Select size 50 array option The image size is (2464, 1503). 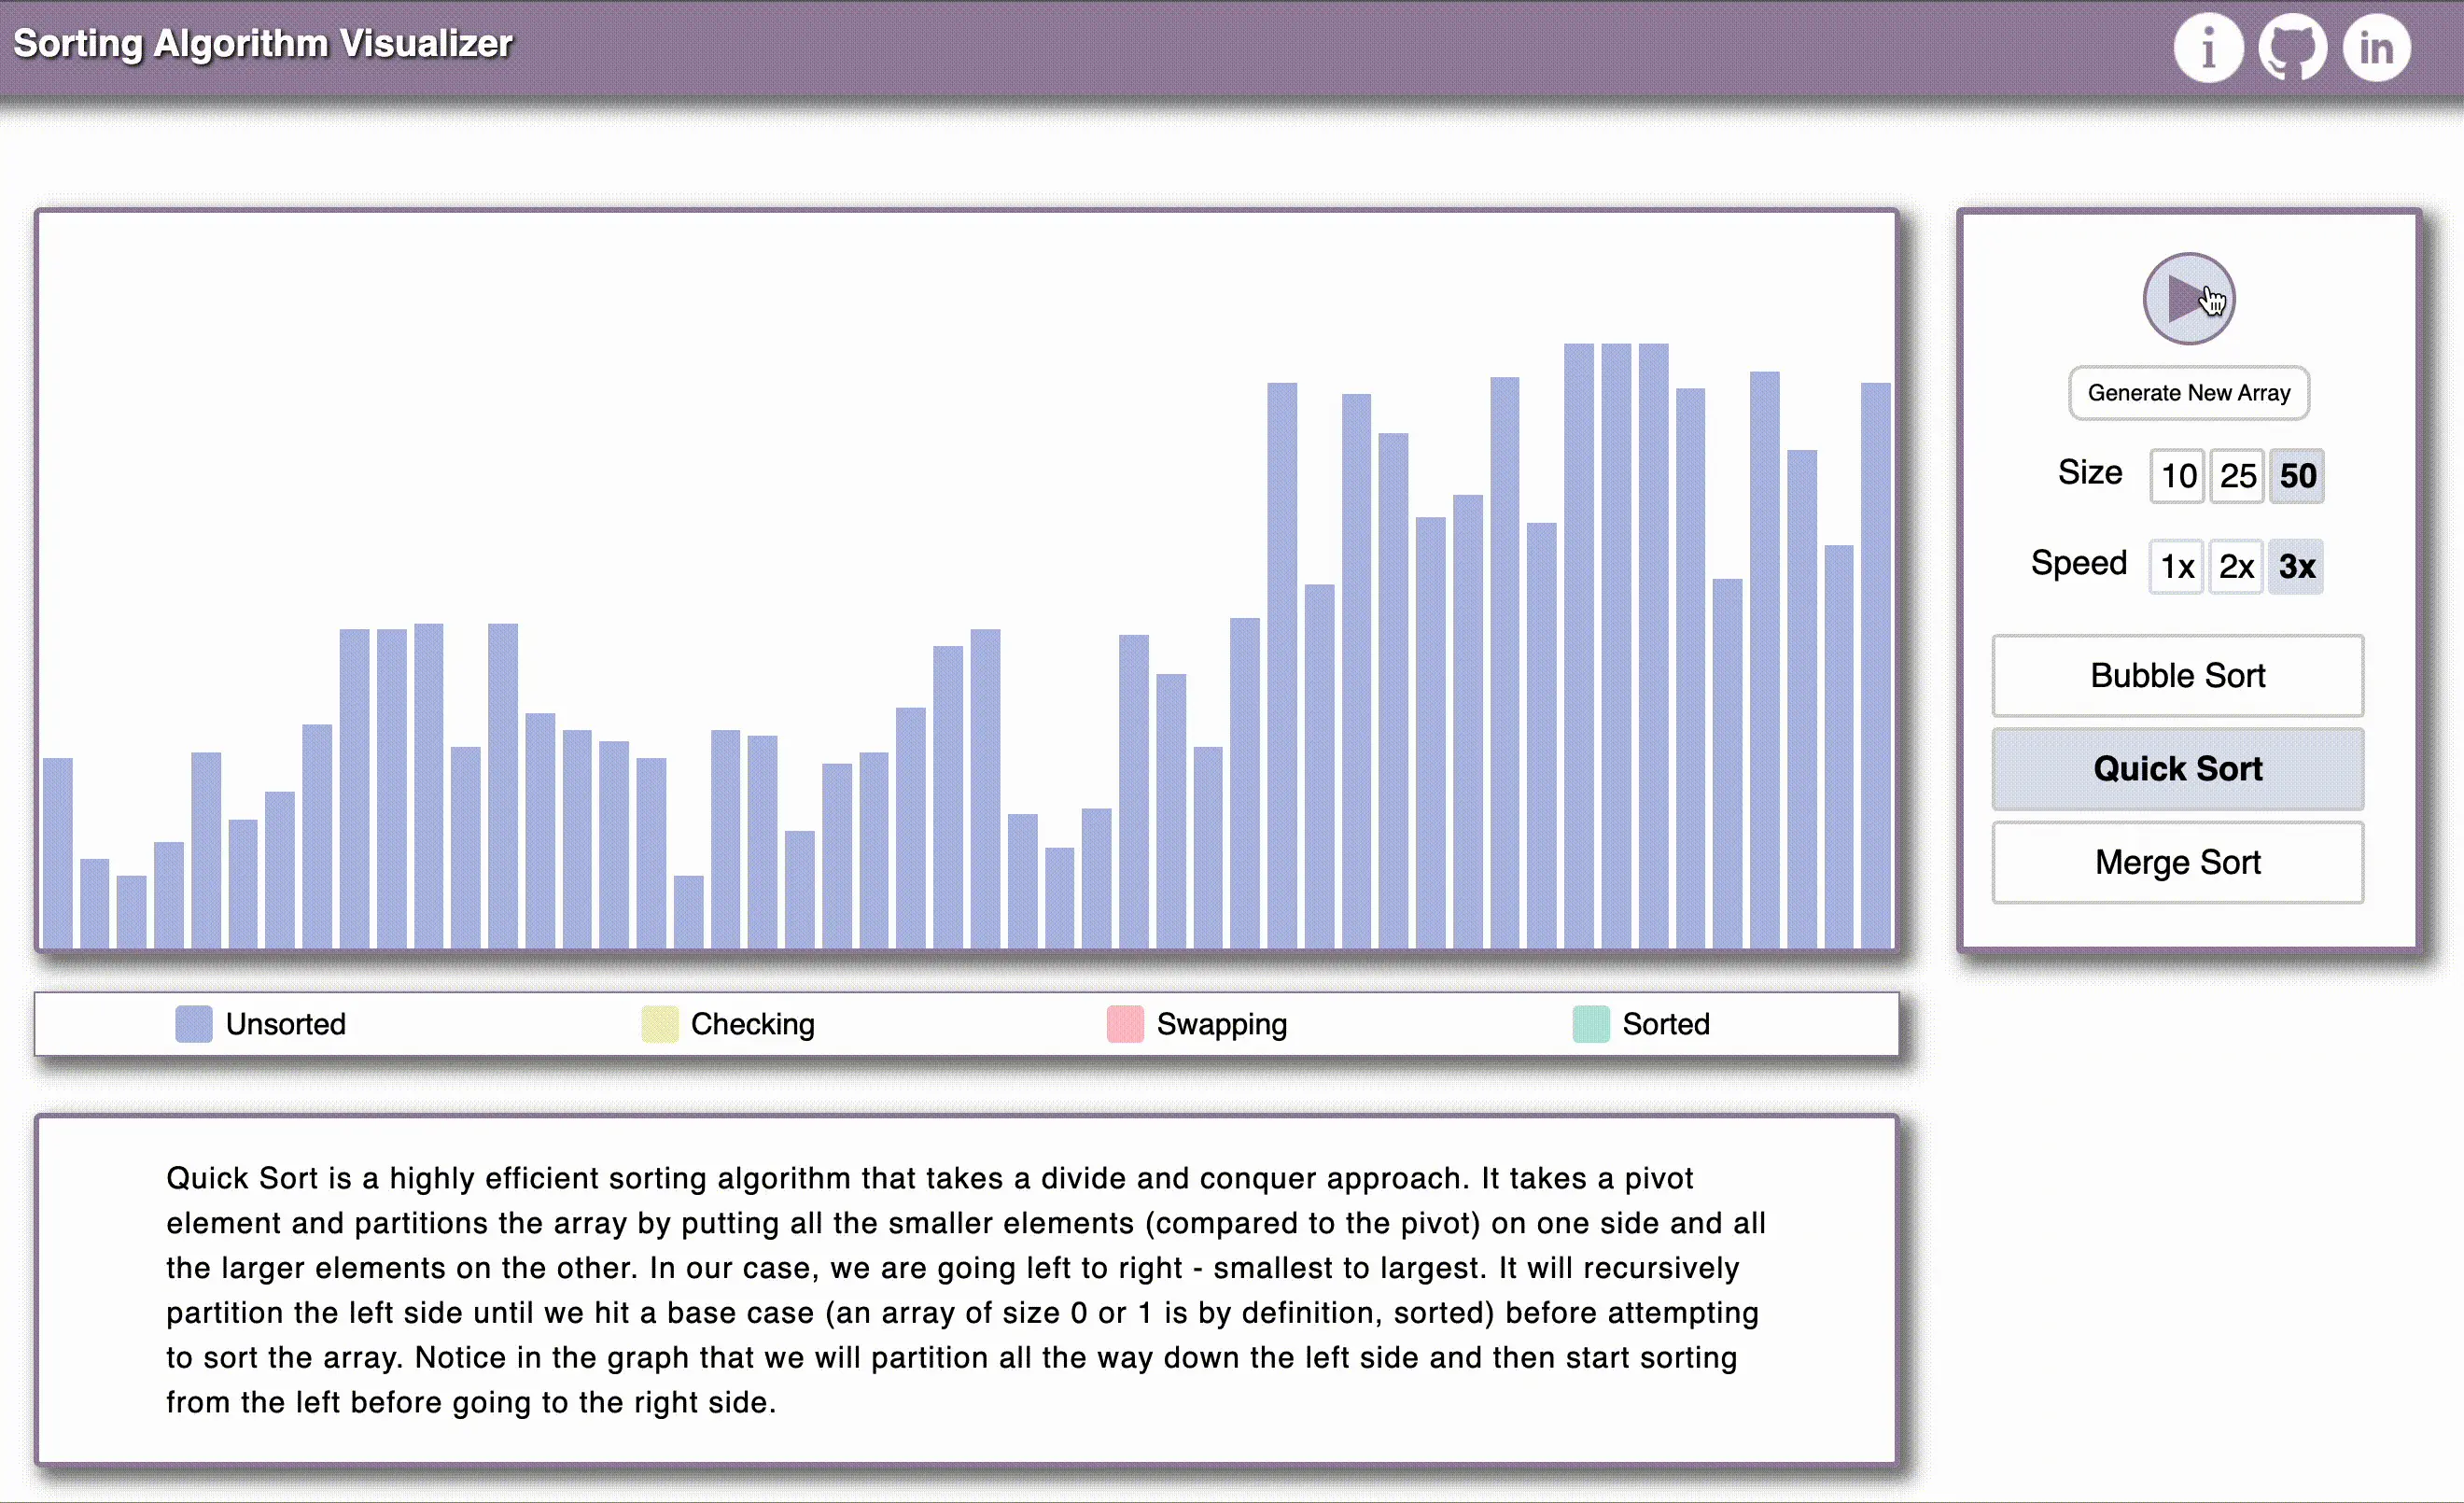(2297, 475)
